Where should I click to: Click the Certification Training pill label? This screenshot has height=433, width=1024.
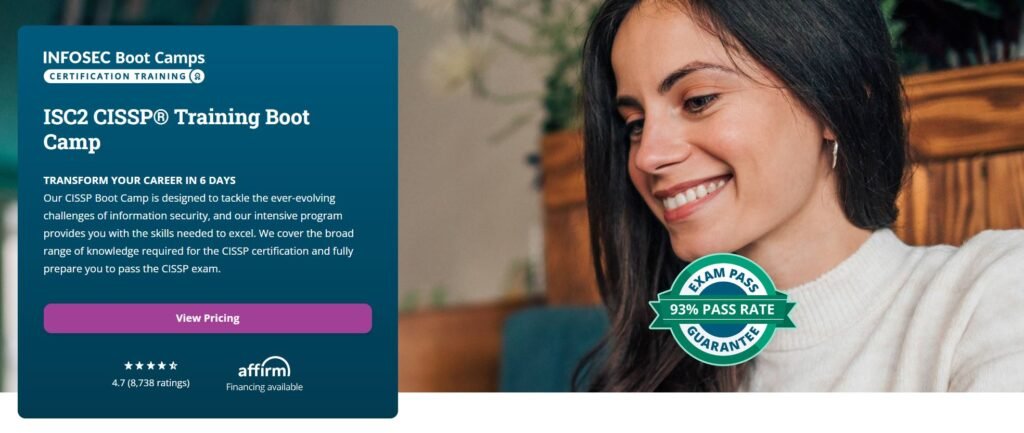[124, 76]
